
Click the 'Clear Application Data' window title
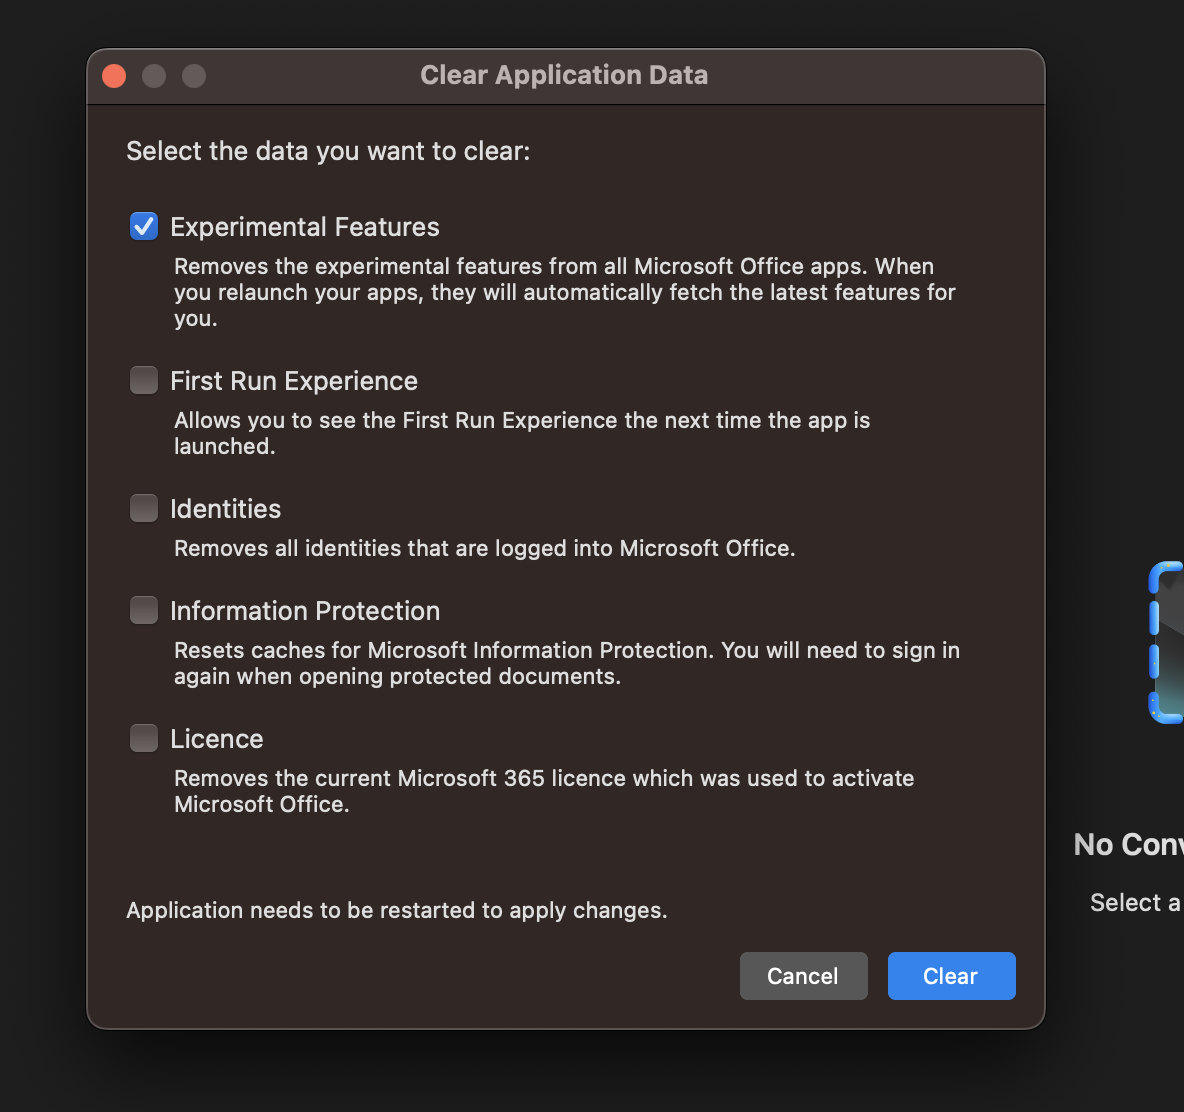(x=564, y=75)
